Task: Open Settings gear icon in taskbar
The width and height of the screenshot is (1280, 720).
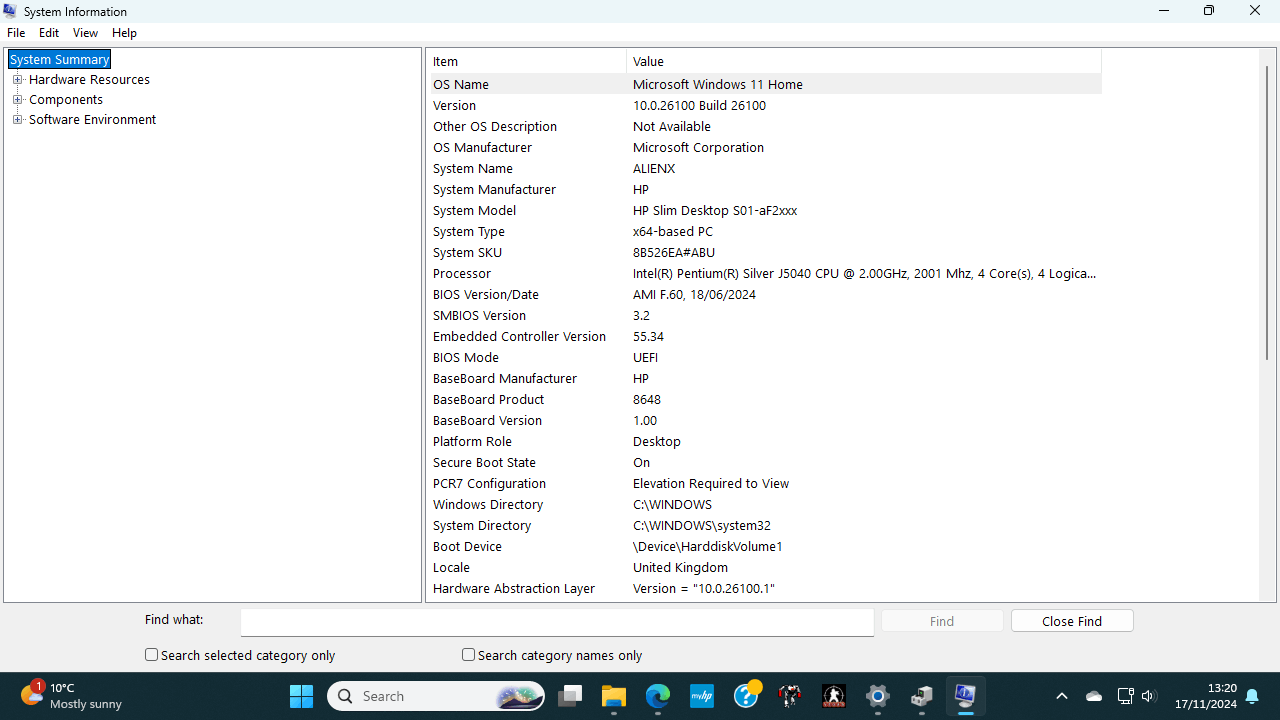Action: [878, 696]
